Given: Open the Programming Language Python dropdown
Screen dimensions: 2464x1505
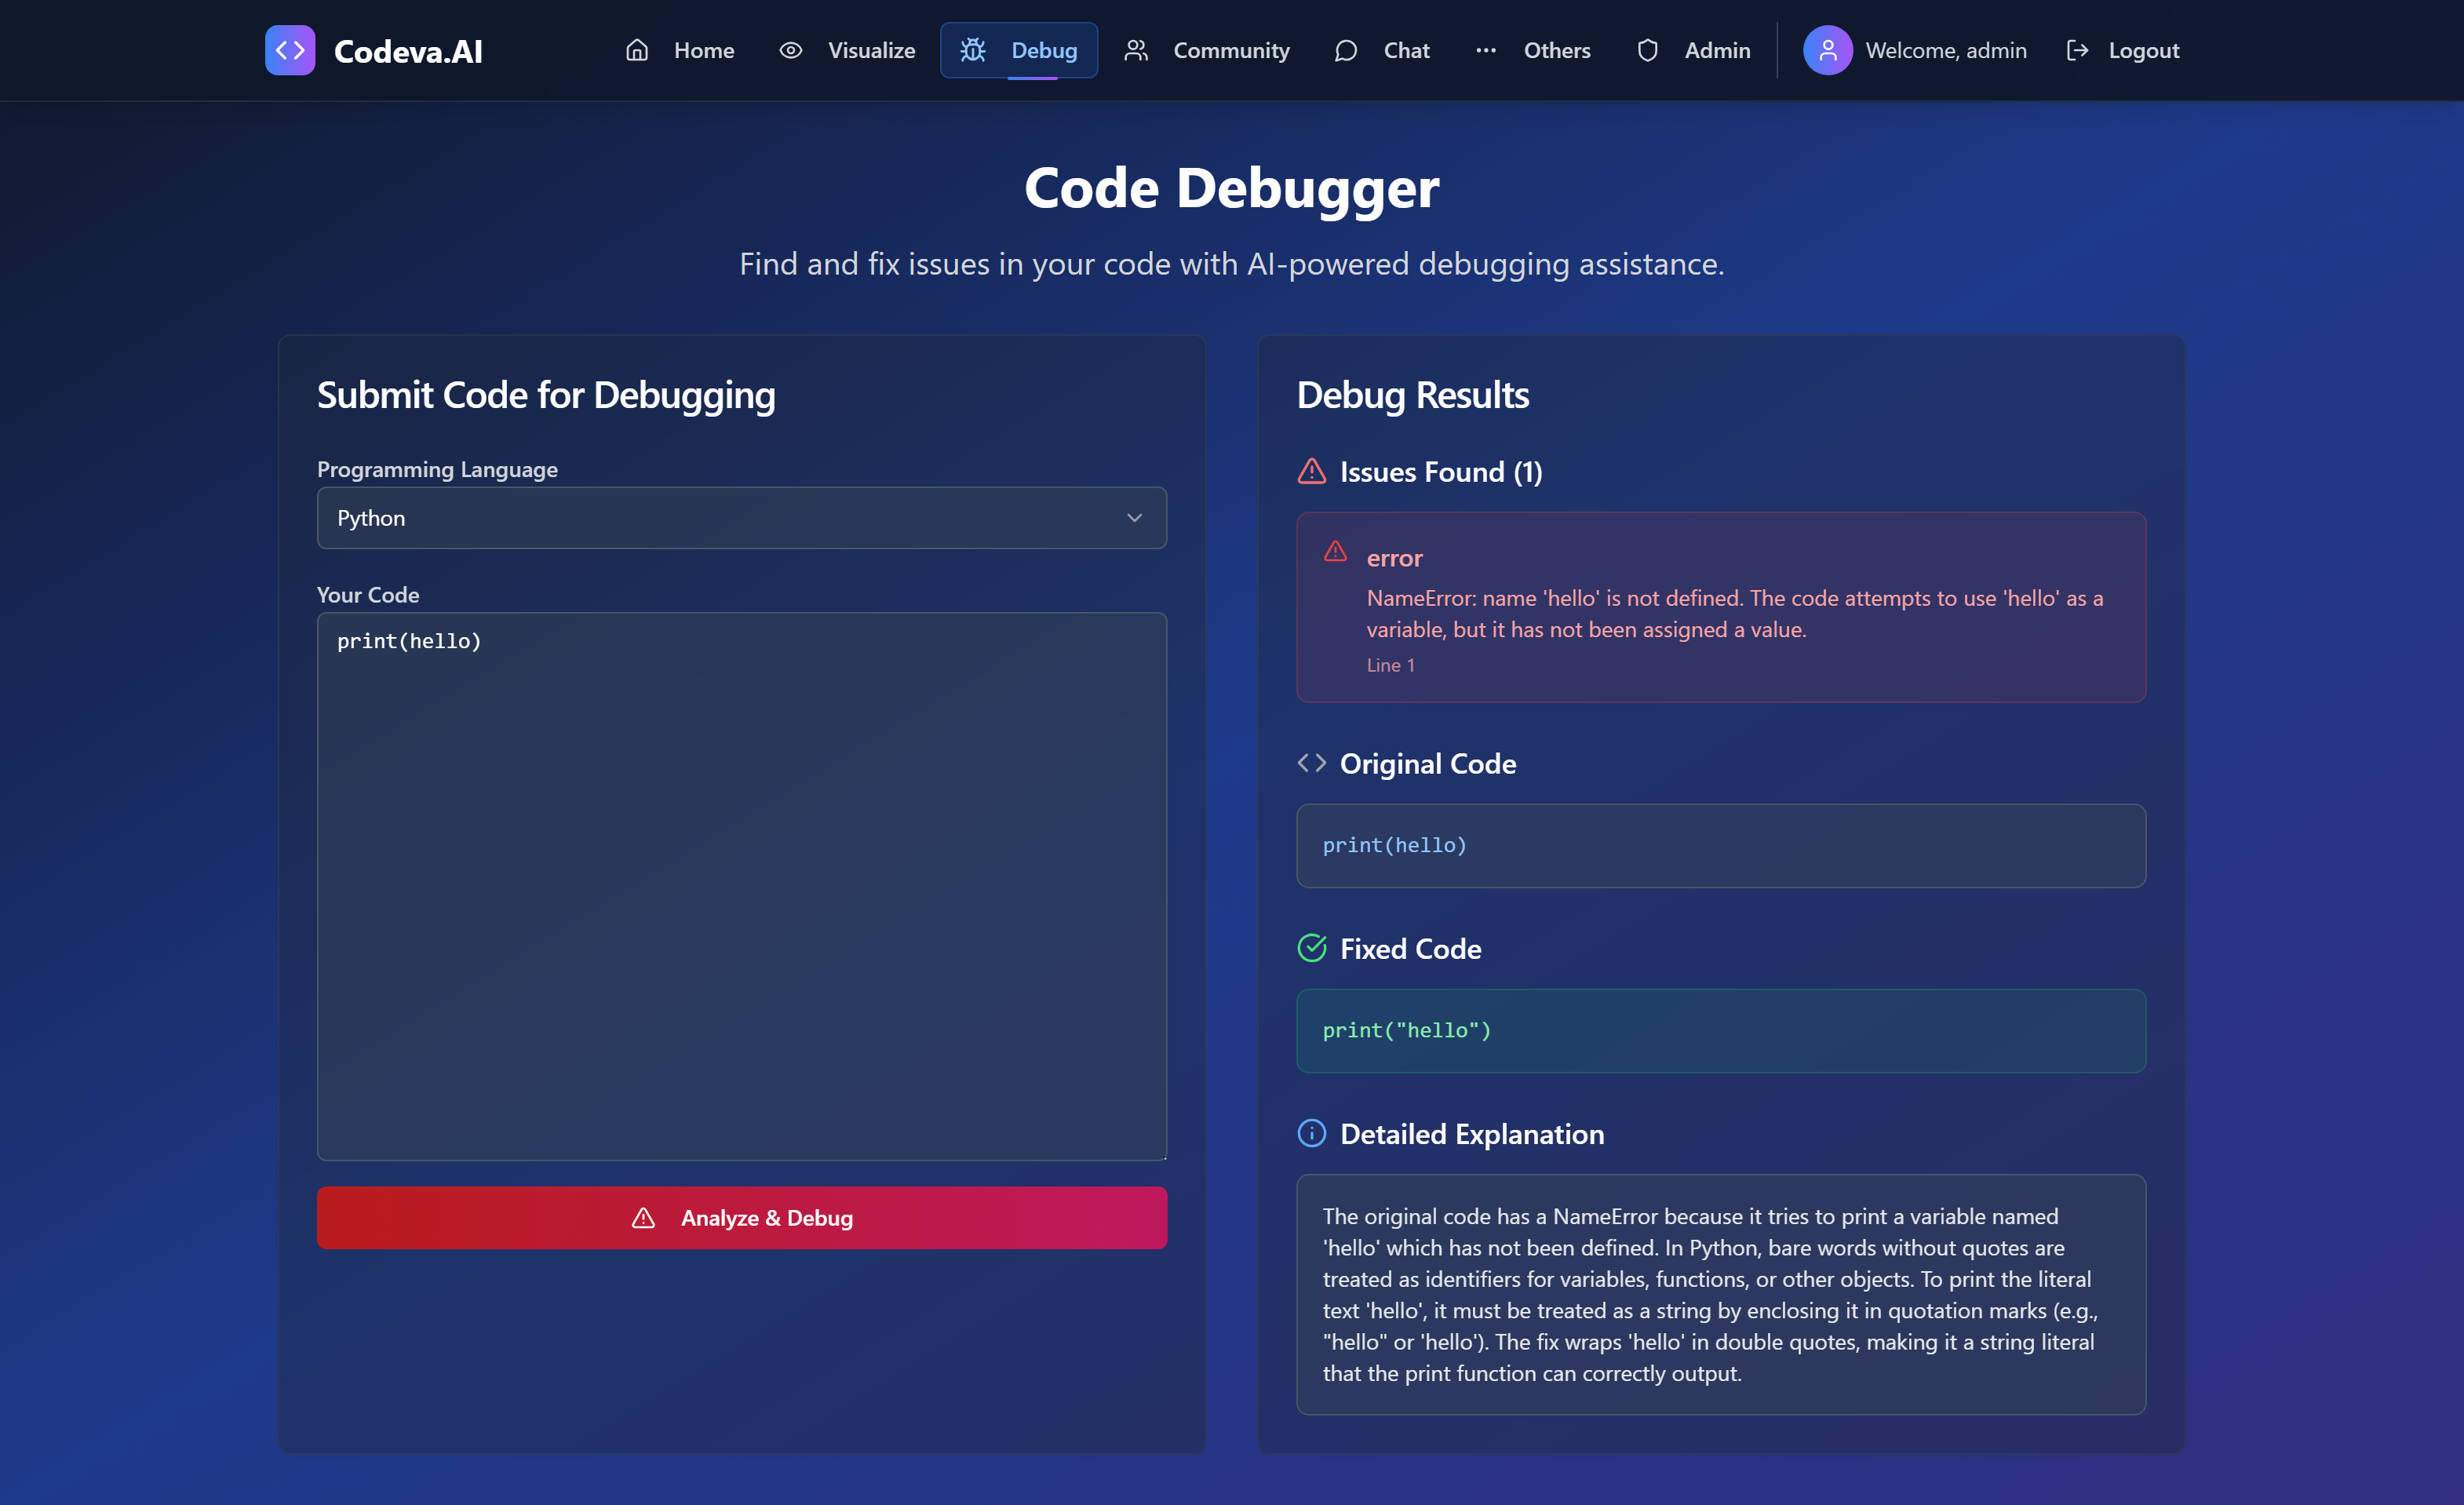Looking at the screenshot, I should 741,518.
